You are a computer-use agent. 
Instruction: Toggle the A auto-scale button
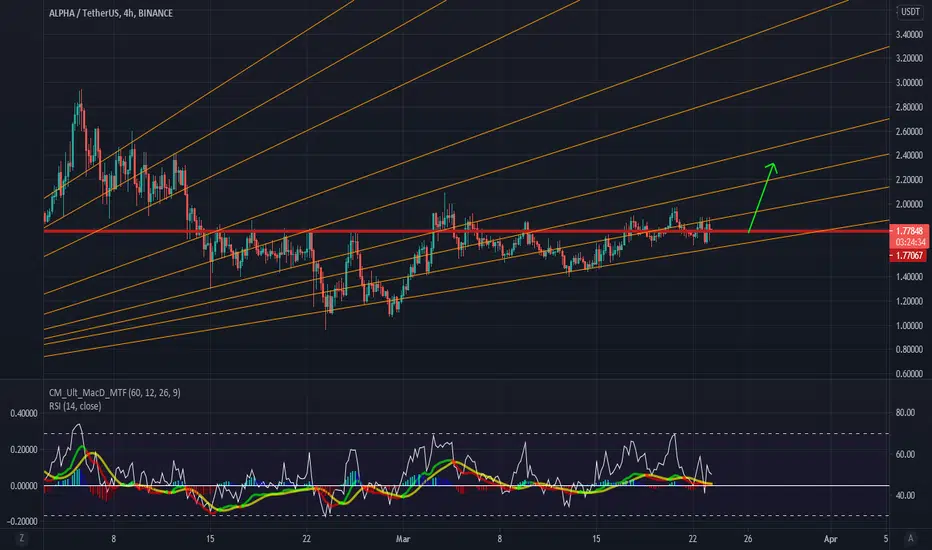tap(910, 539)
